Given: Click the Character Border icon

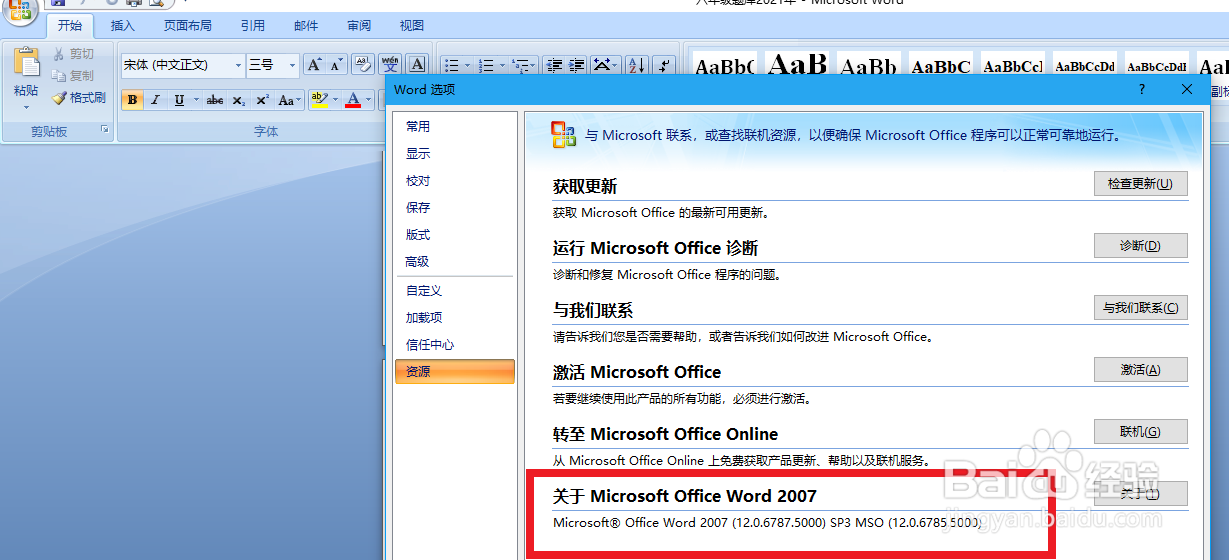Looking at the screenshot, I should click(x=417, y=65).
